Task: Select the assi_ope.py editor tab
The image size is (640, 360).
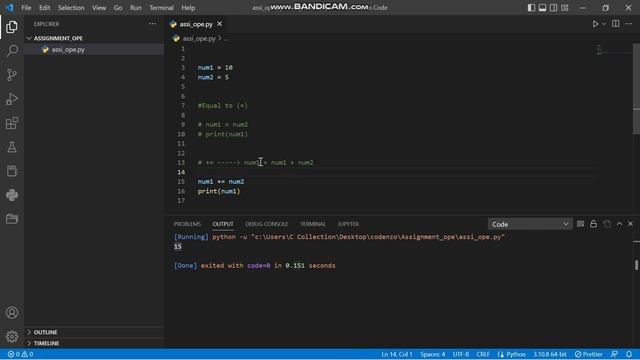Action: click(196, 24)
